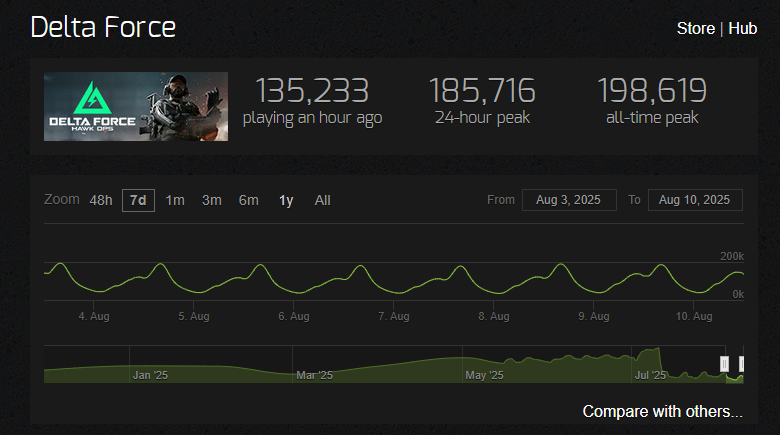Select the 7d zoom range
780x435 pixels.
tap(138, 201)
